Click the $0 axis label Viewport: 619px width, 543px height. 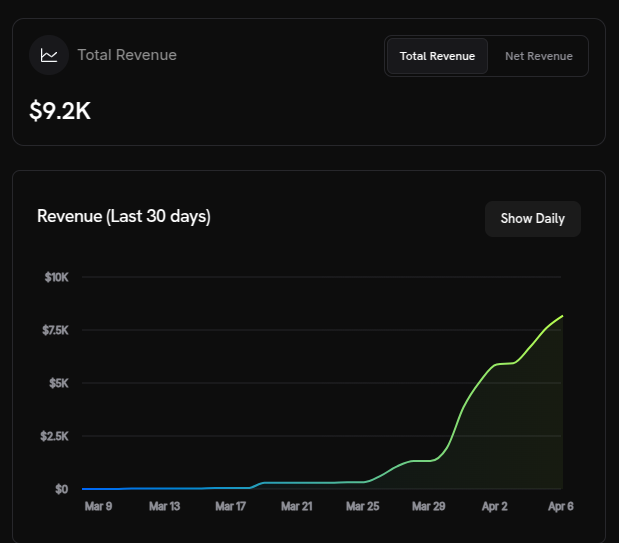(62, 489)
